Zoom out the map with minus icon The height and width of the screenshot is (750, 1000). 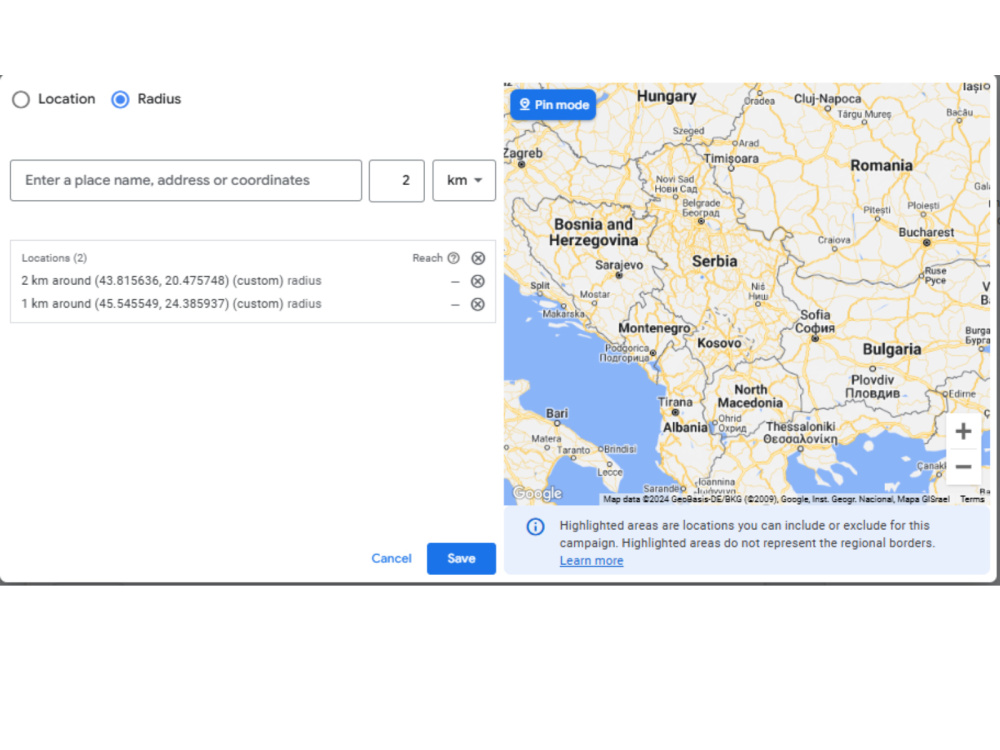pos(963,467)
